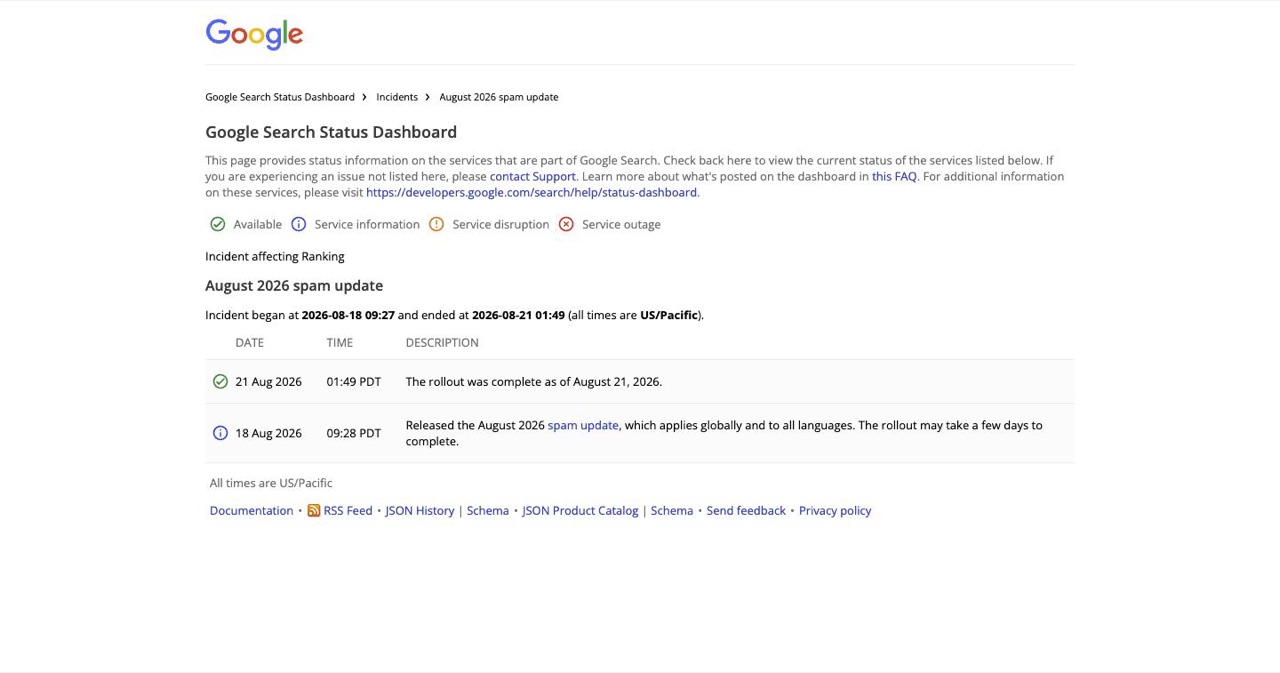The image size is (1280, 673).
Task: Click the incident start time 2026-08-18 09:27
Action: pos(348,315)
